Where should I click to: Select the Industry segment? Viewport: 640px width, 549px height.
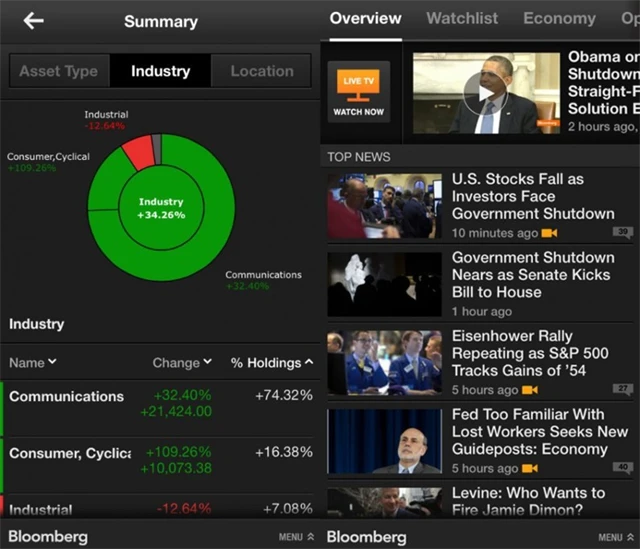pos(160,71)
